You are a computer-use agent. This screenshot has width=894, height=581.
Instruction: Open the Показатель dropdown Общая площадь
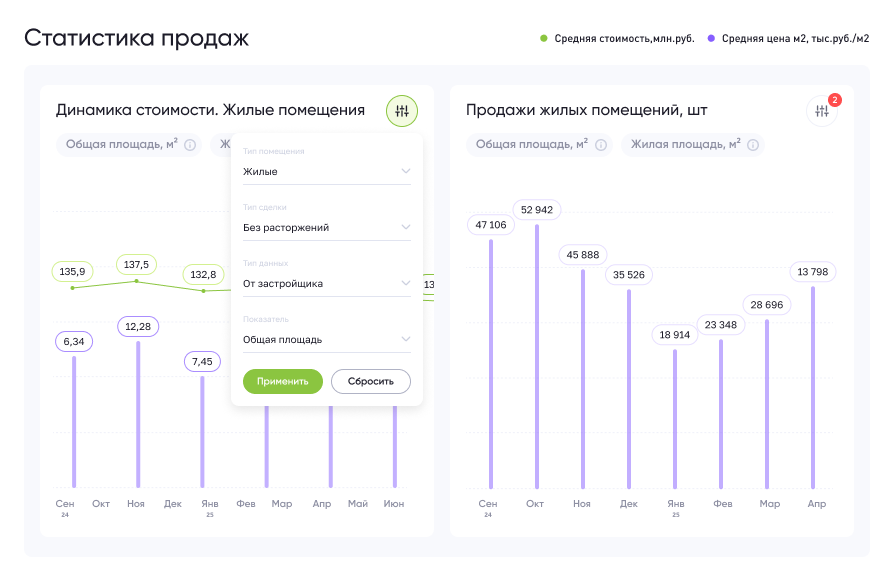(327, 339)
